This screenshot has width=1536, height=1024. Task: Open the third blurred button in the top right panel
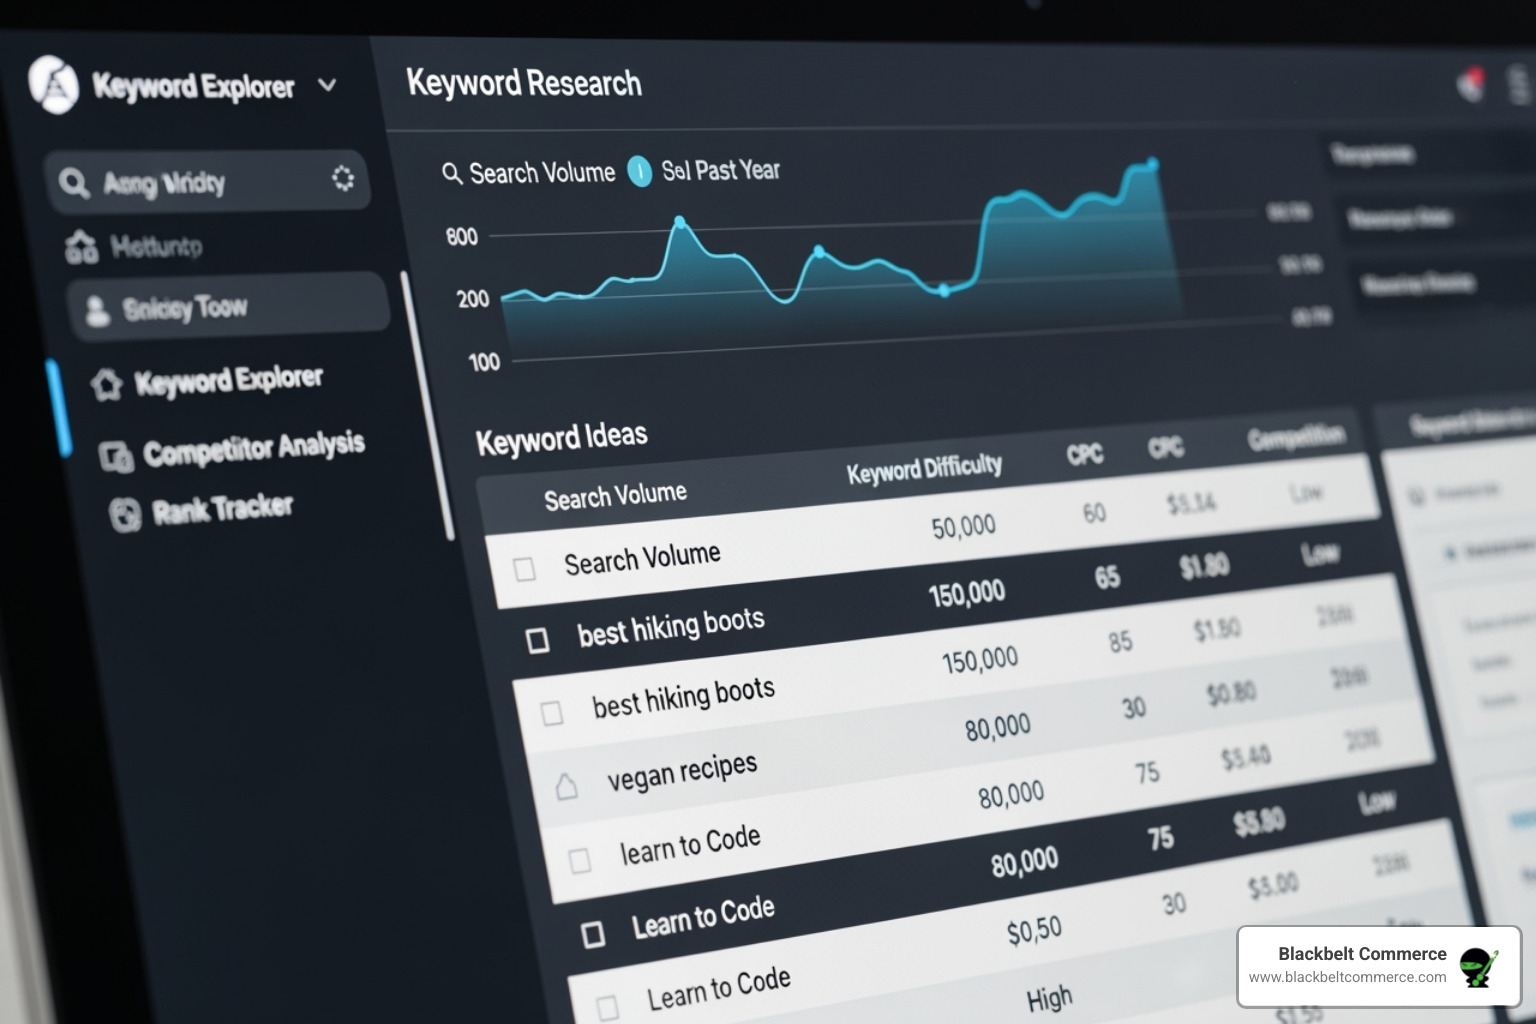[x=1448, y=284]
